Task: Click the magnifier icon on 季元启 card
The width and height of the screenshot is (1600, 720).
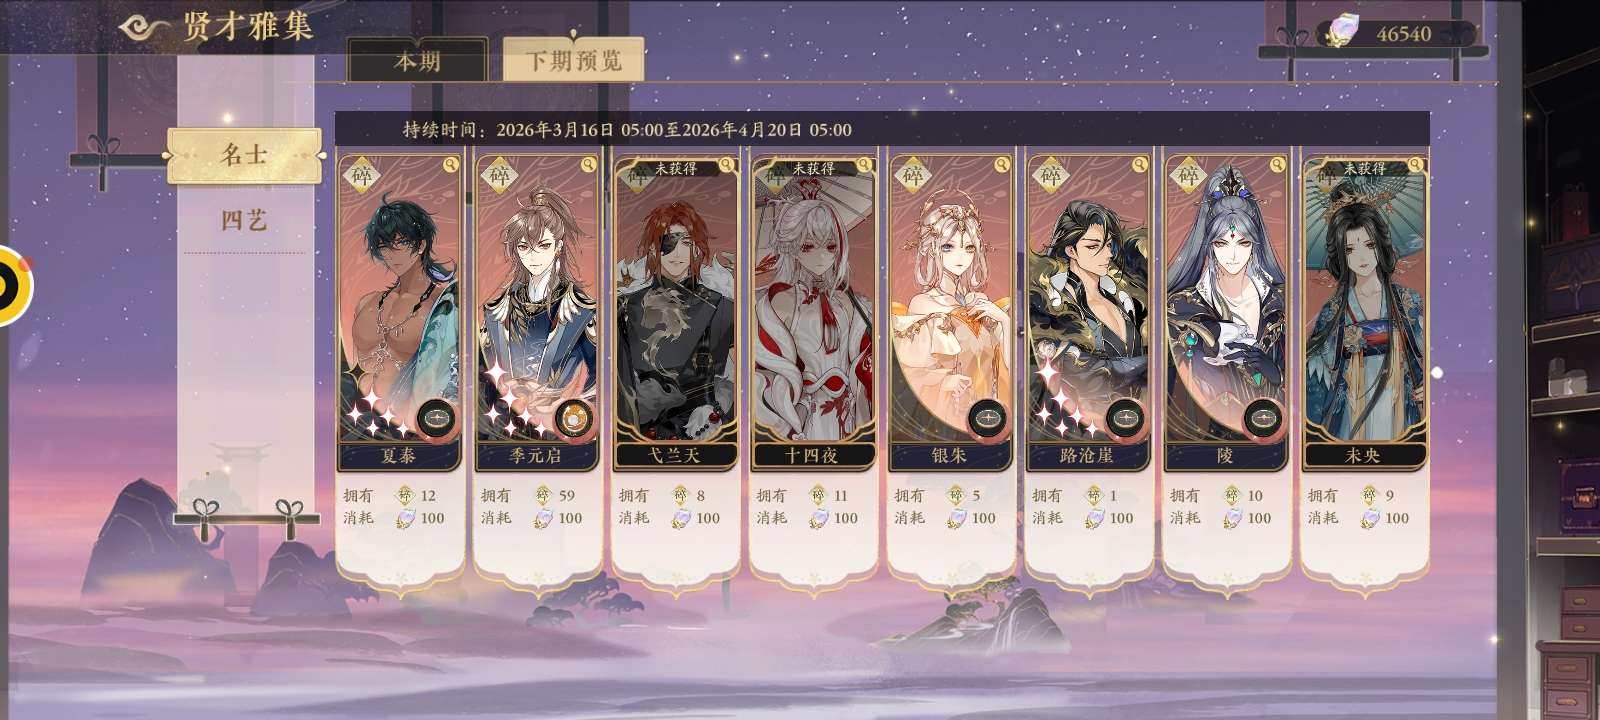Action: tap(589, 165)
